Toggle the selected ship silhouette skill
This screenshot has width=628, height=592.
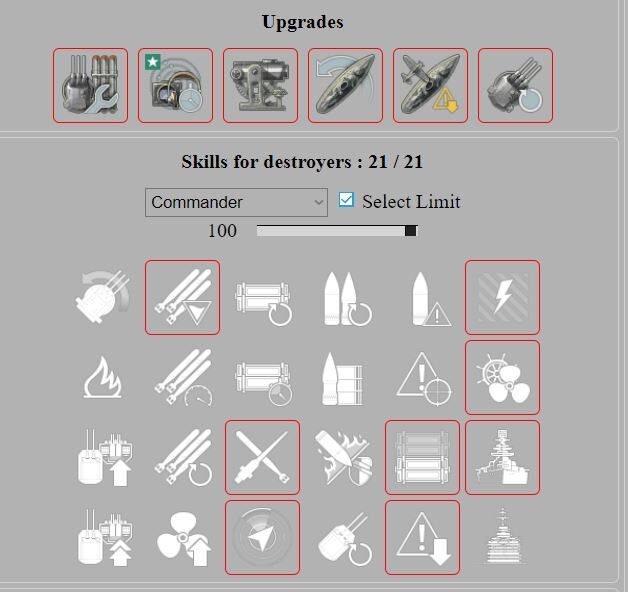pyautogui.click(x=502, y=457)
